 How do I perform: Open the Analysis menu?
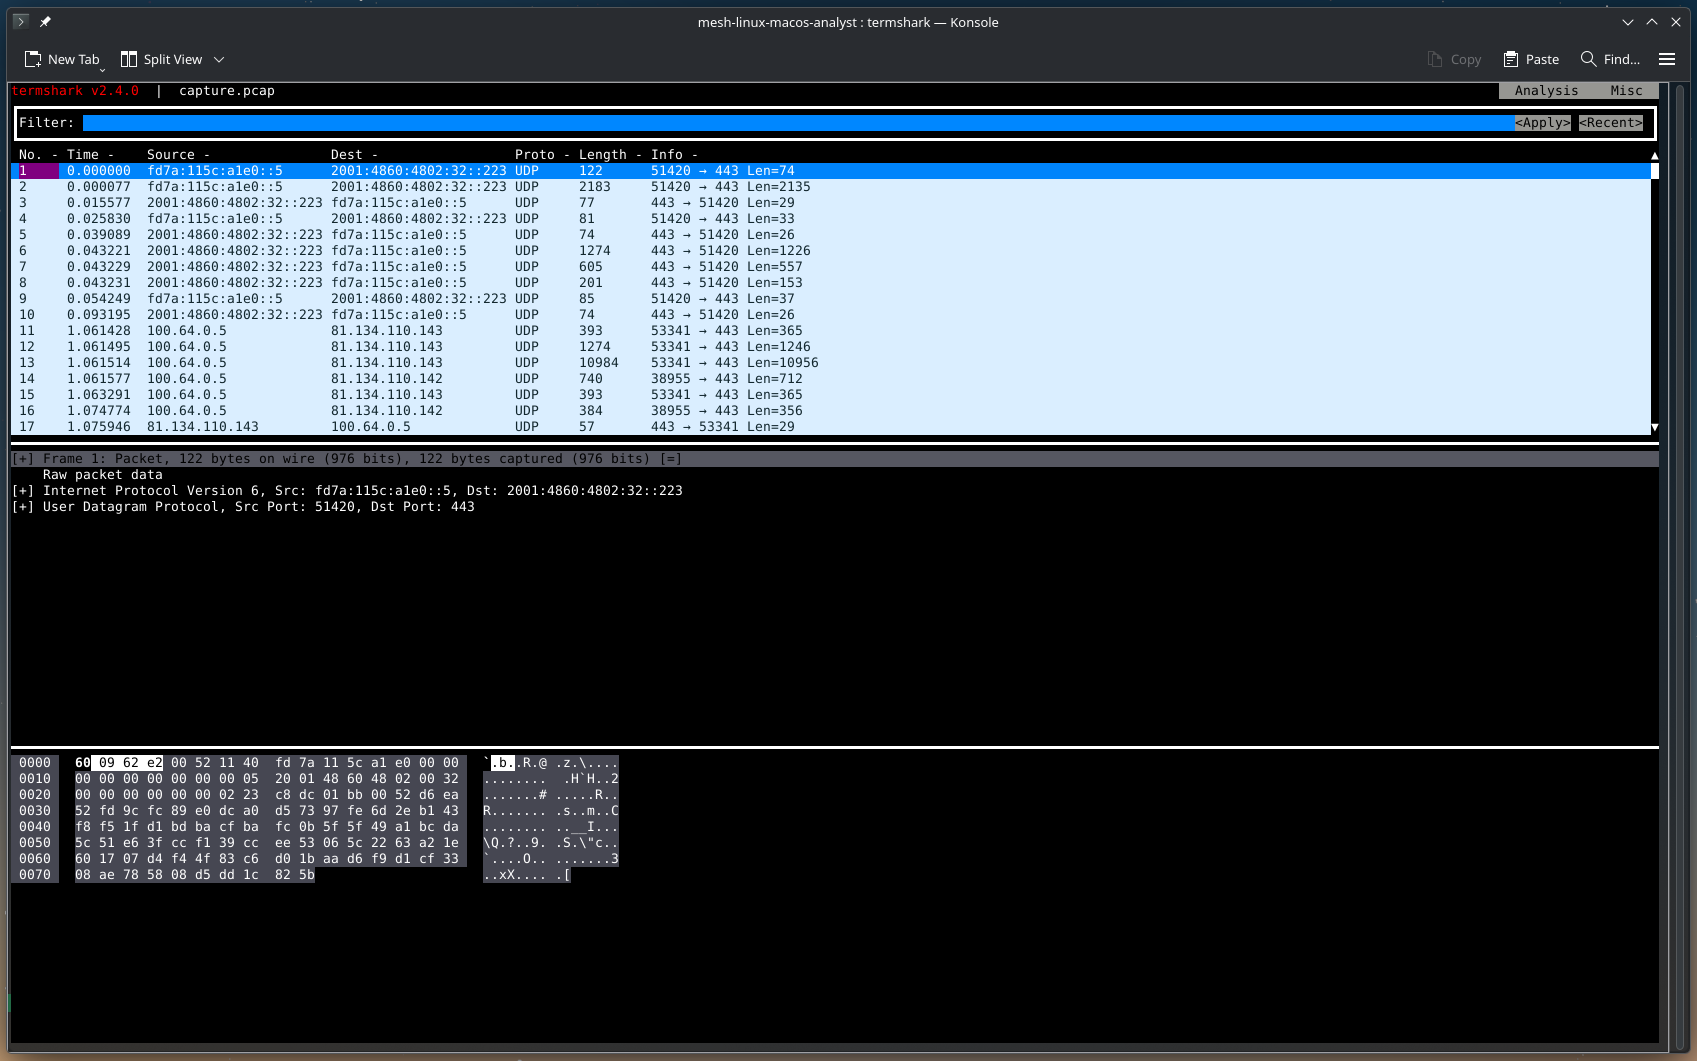[1545, 91]
